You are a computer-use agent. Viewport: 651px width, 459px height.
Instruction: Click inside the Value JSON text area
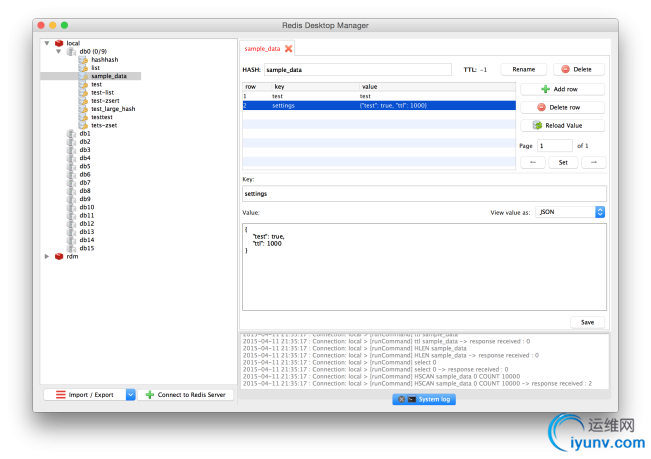[424, 267]
